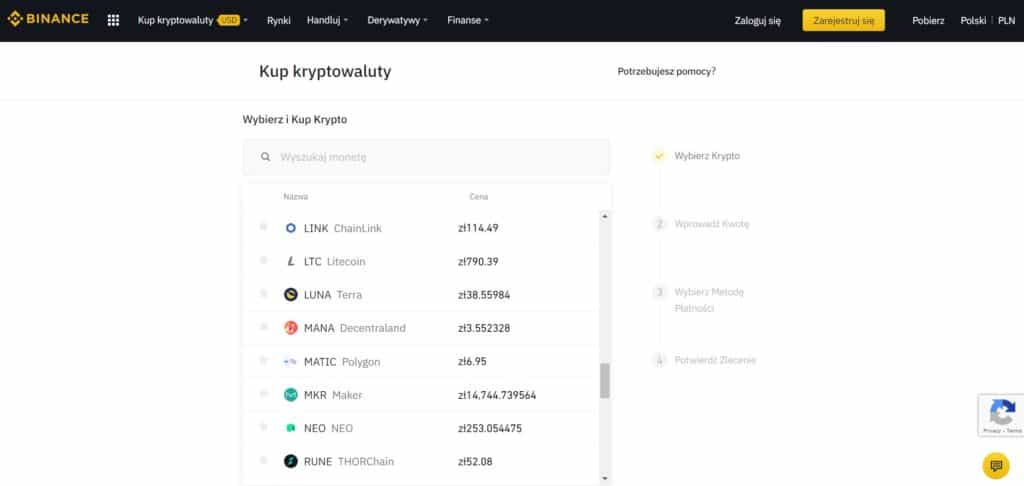This screenshot has height=486, width=1024.
Task: Click the Kup kryptowaluty page heading
Action: (325, 71)
